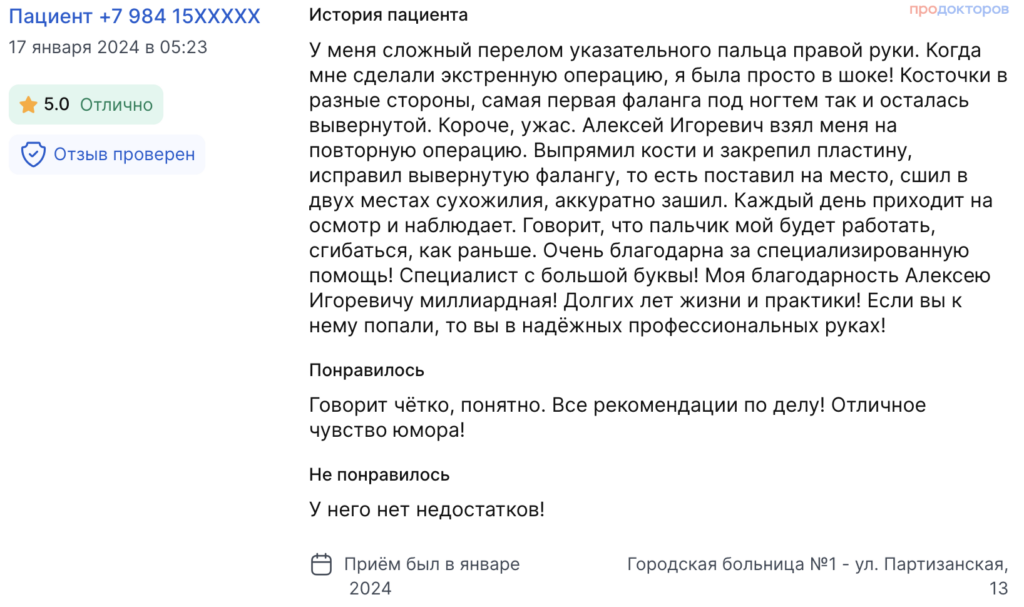Open the 'Городская больница №1' clinic address
This screenshot has width=1024, height=607.
(x=818, y=576)
